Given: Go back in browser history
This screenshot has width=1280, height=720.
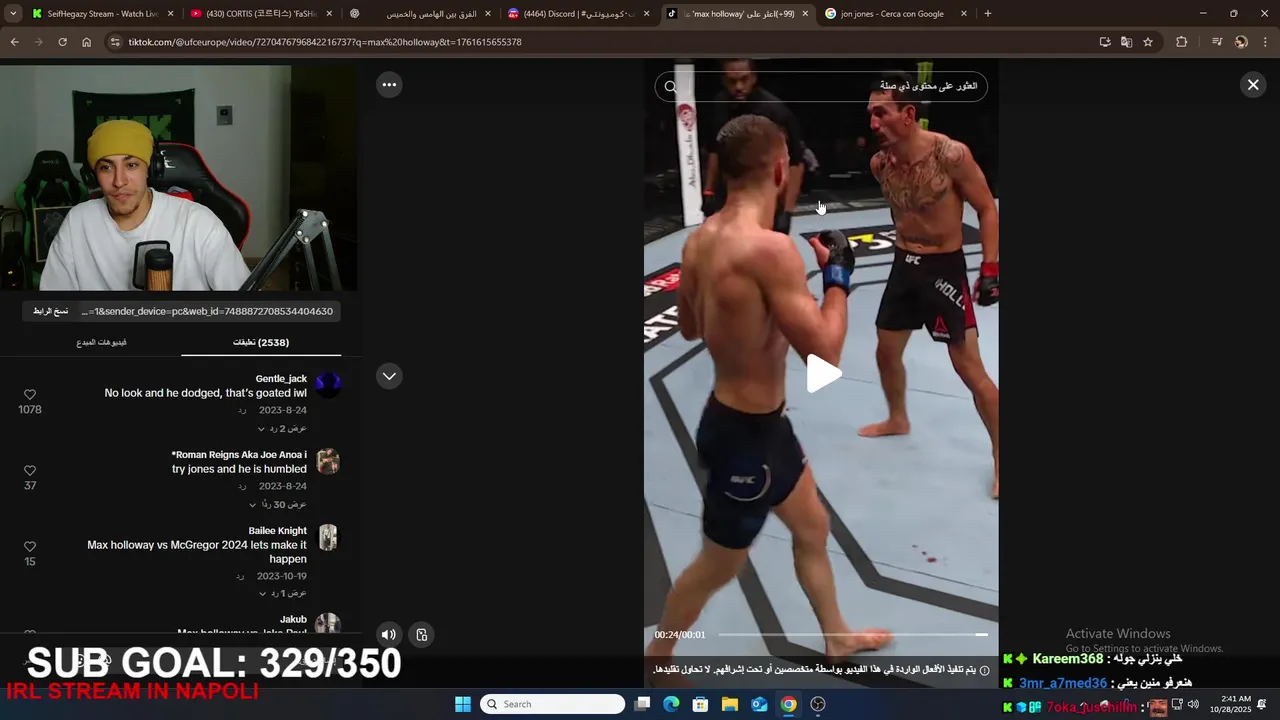Looking at the screenshot, I should click(x=14, y=42).
